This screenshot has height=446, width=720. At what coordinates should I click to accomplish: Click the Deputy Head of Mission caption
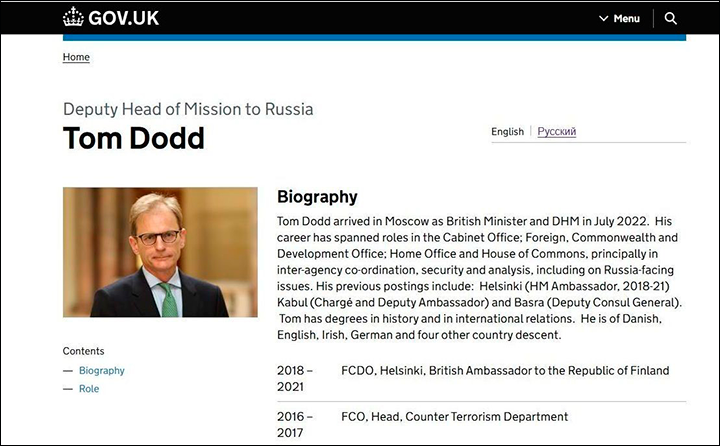pyautogui.click(x=188, y=109)
